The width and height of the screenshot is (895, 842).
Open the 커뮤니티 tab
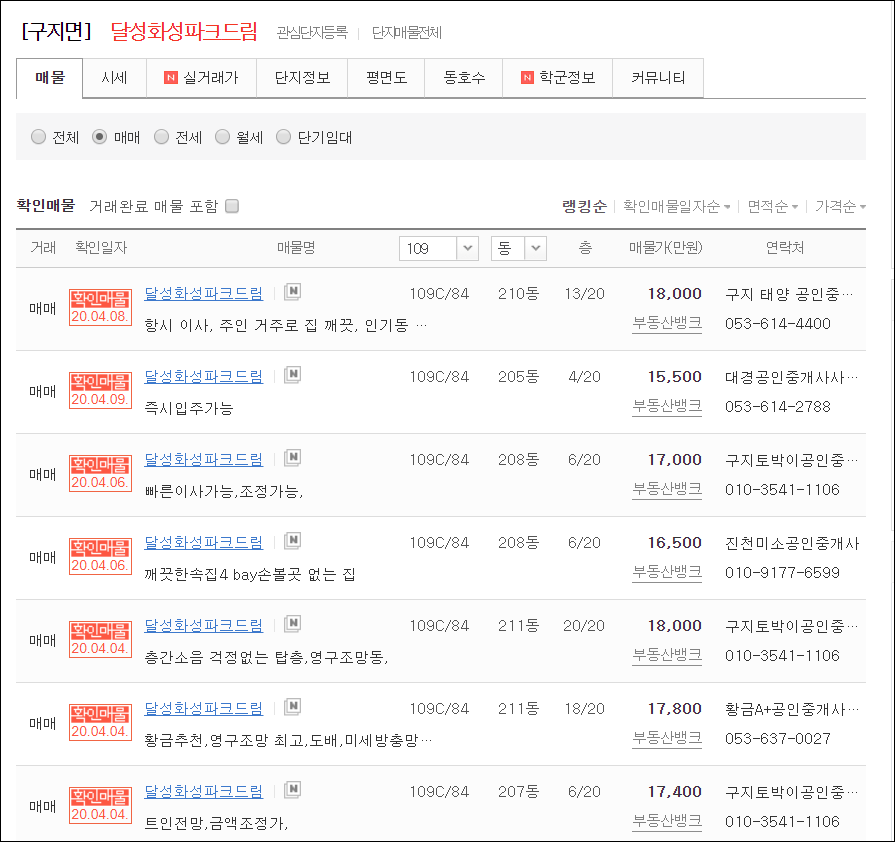658,78
